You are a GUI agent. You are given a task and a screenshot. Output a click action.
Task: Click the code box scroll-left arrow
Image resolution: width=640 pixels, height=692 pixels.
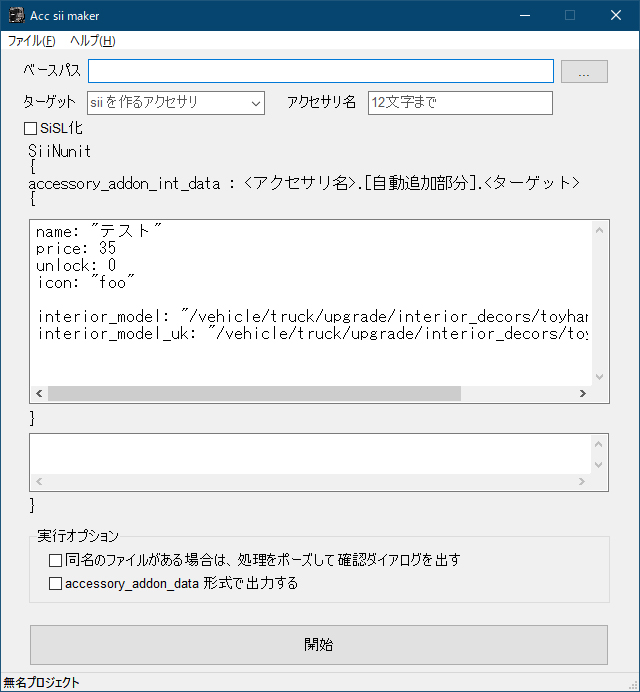(x=39, y=393)
